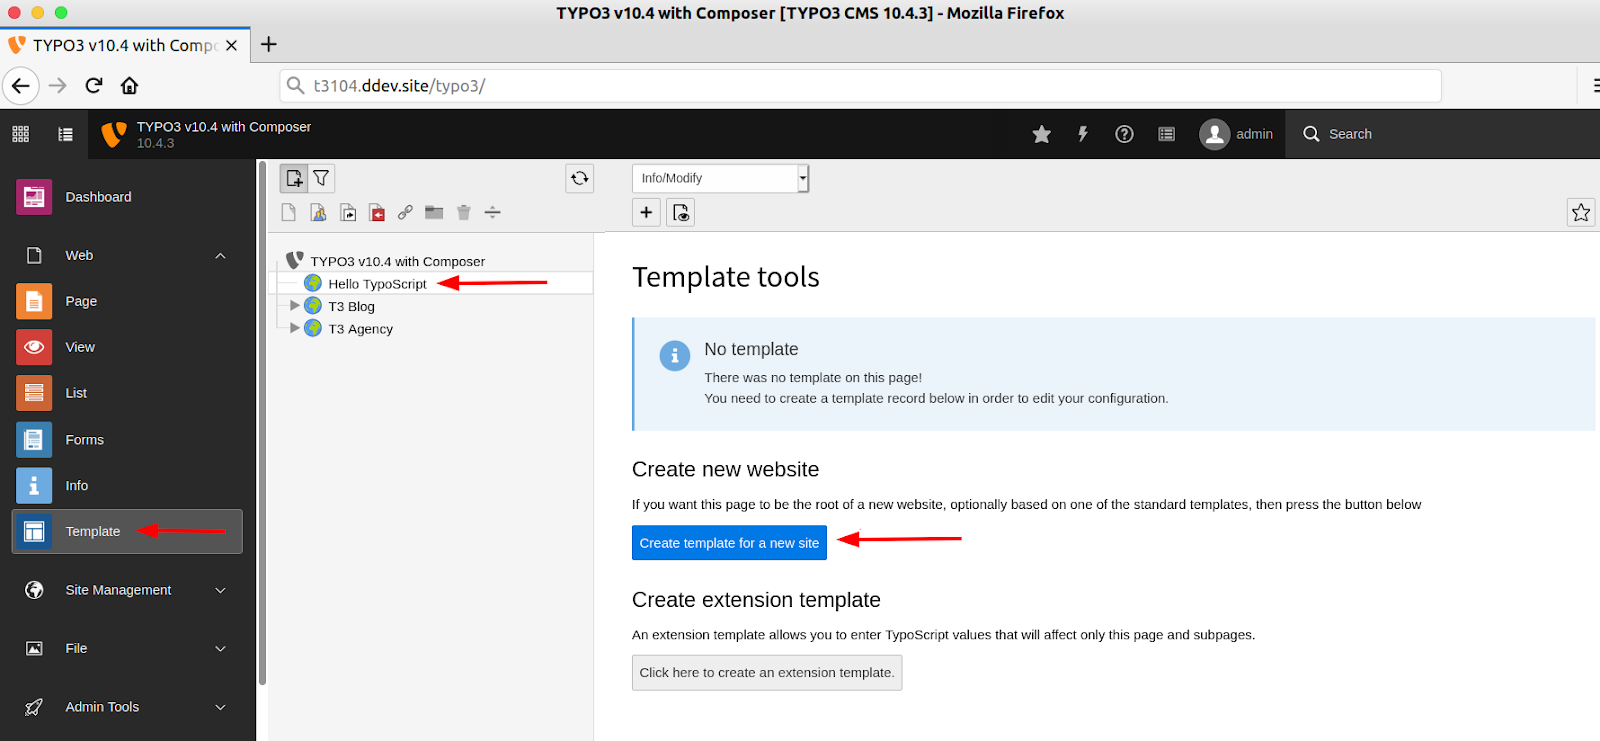1600x741 pixels.
Task: Expand the T3 Agency tree node
Action: (x=294, y=327)
